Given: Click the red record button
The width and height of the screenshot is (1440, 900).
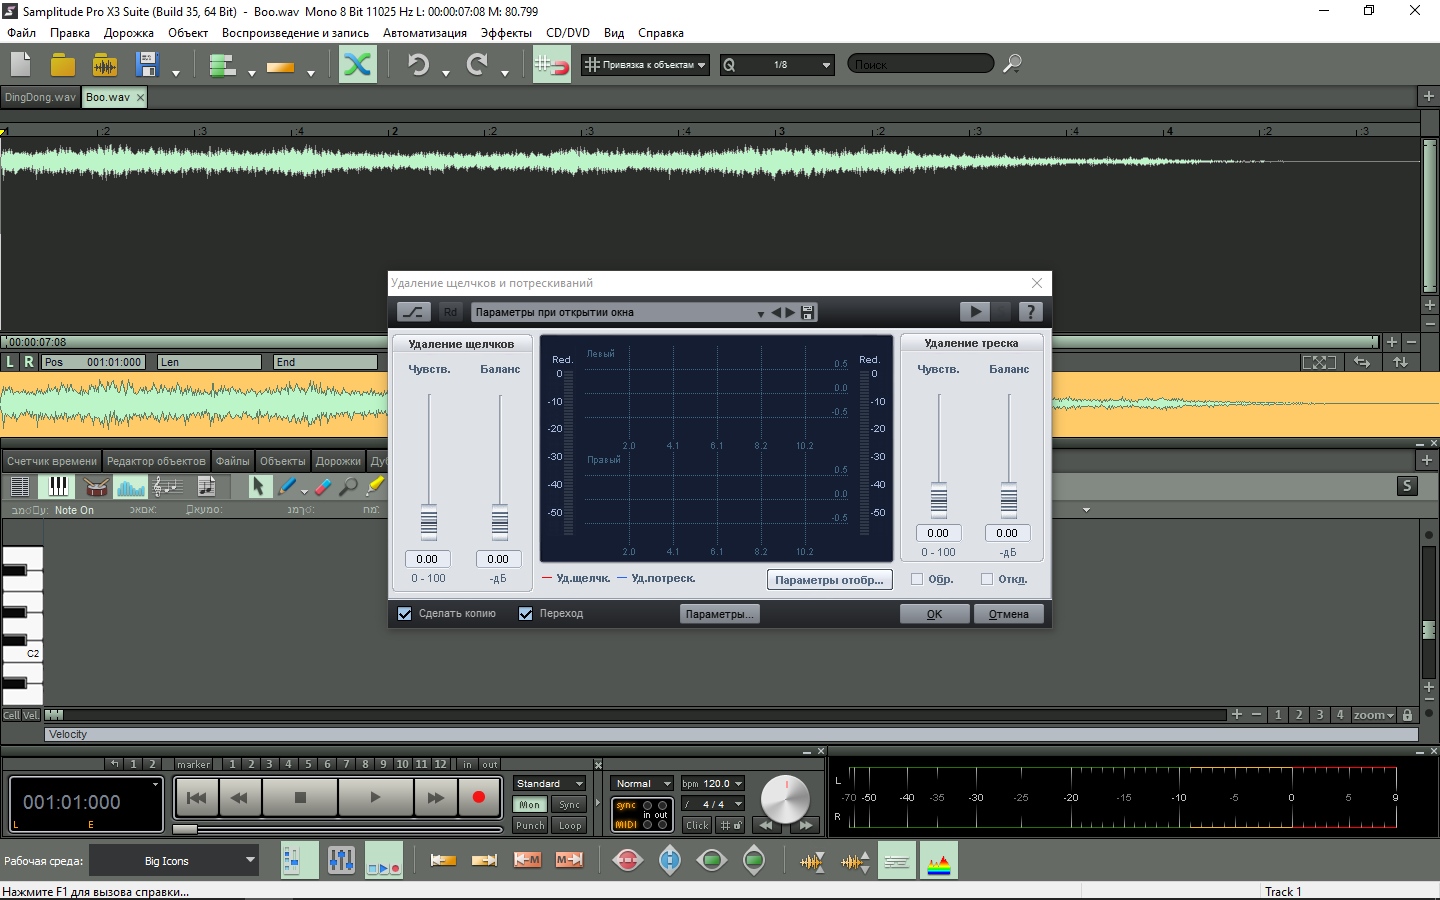Looking at the screenshot, I should coord(478,797).
